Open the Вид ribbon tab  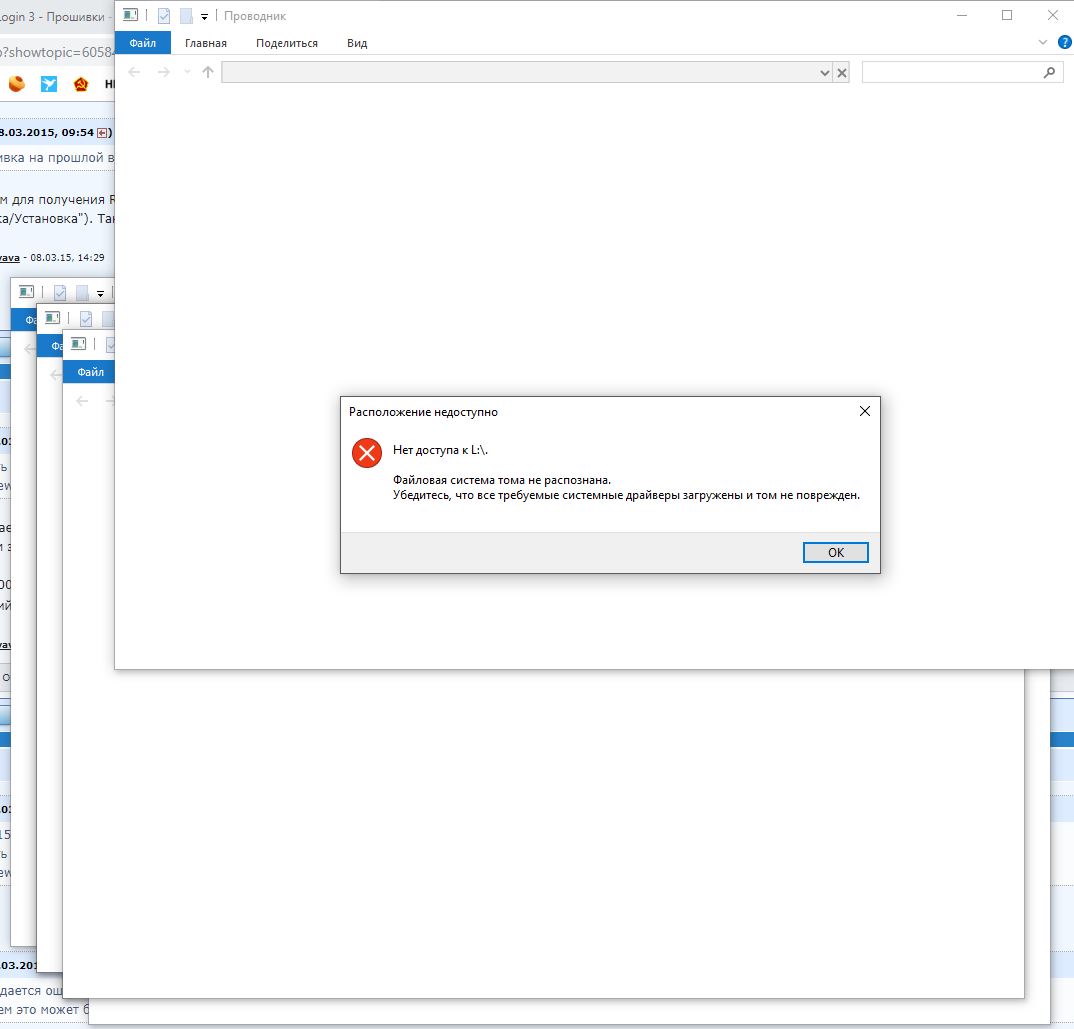(357, 43)
